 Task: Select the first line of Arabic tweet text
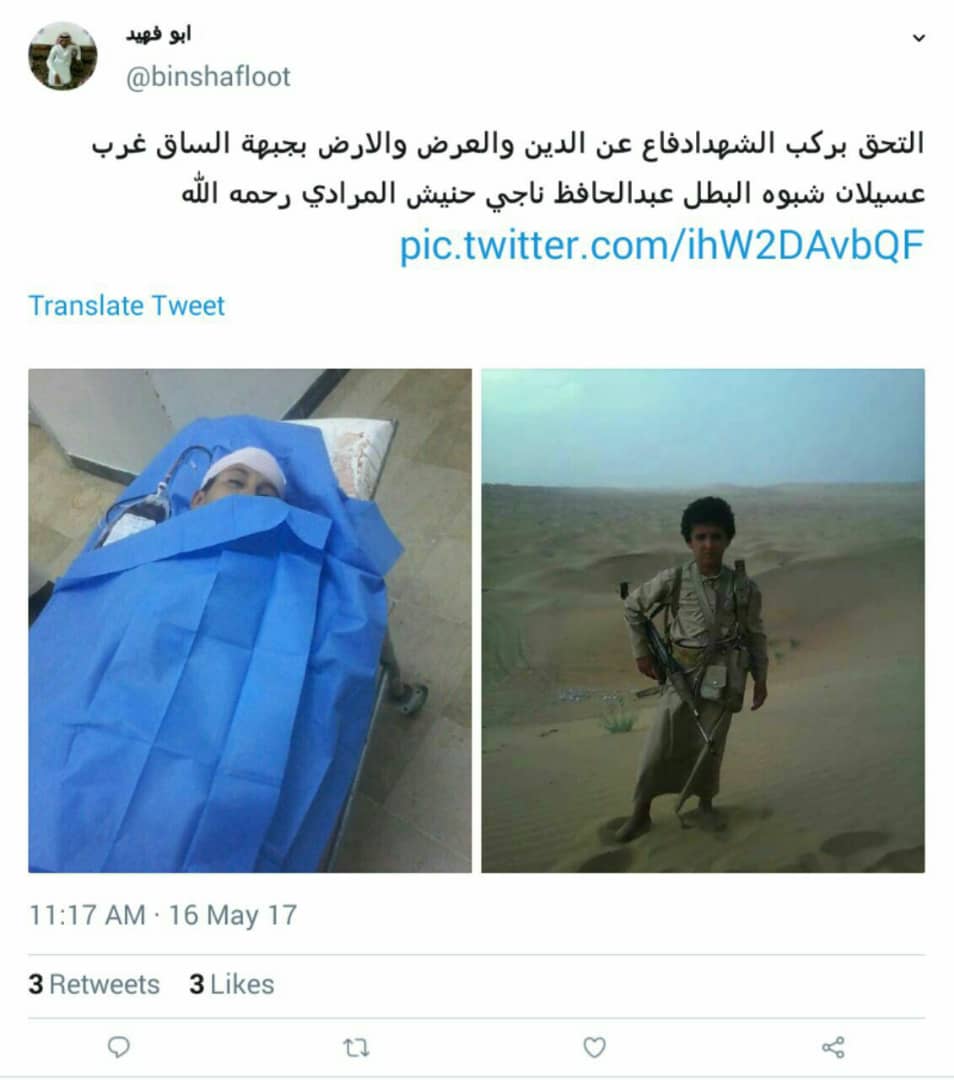(x=508, y=145)
